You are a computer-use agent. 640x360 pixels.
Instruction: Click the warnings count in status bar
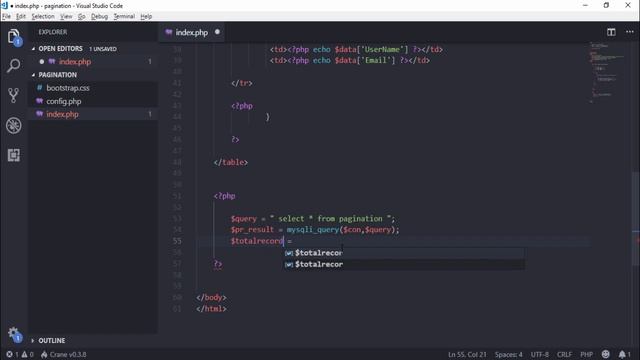(27, 354)
